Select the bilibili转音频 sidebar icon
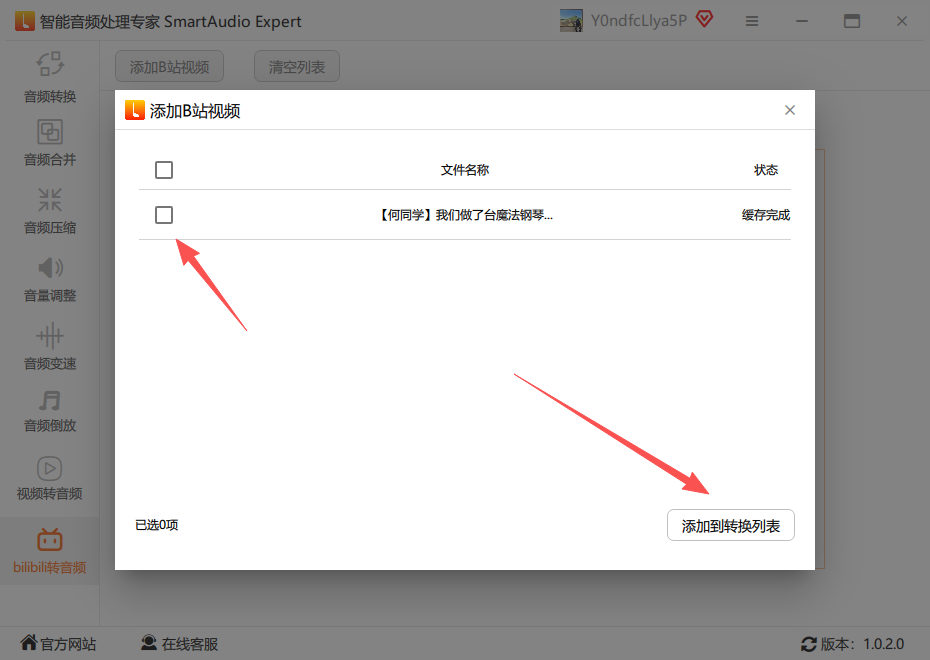Image resolution: width=930 pixels, height=660 pixels. click(x=50, y=539)
